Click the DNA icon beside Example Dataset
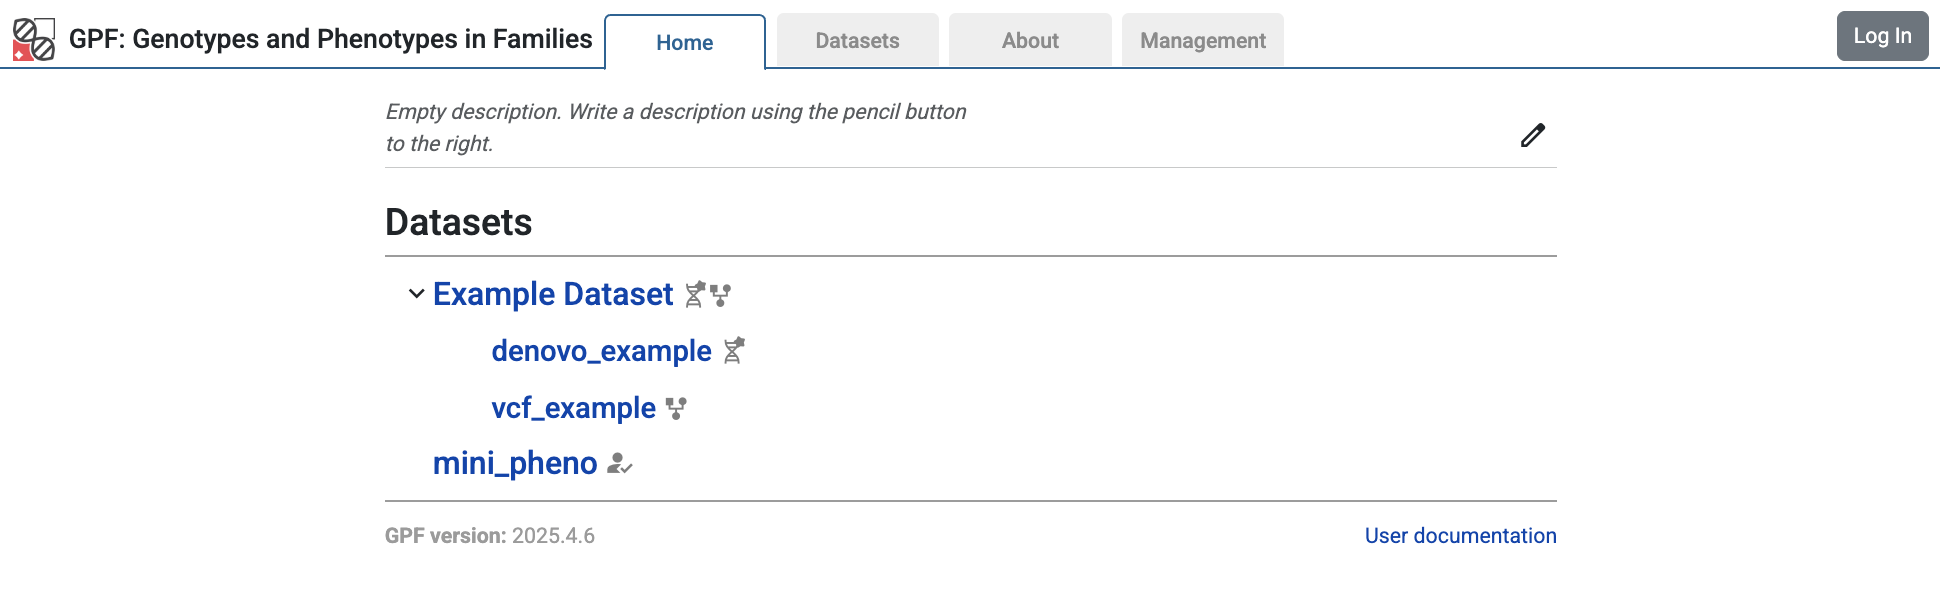 (695, 294)
